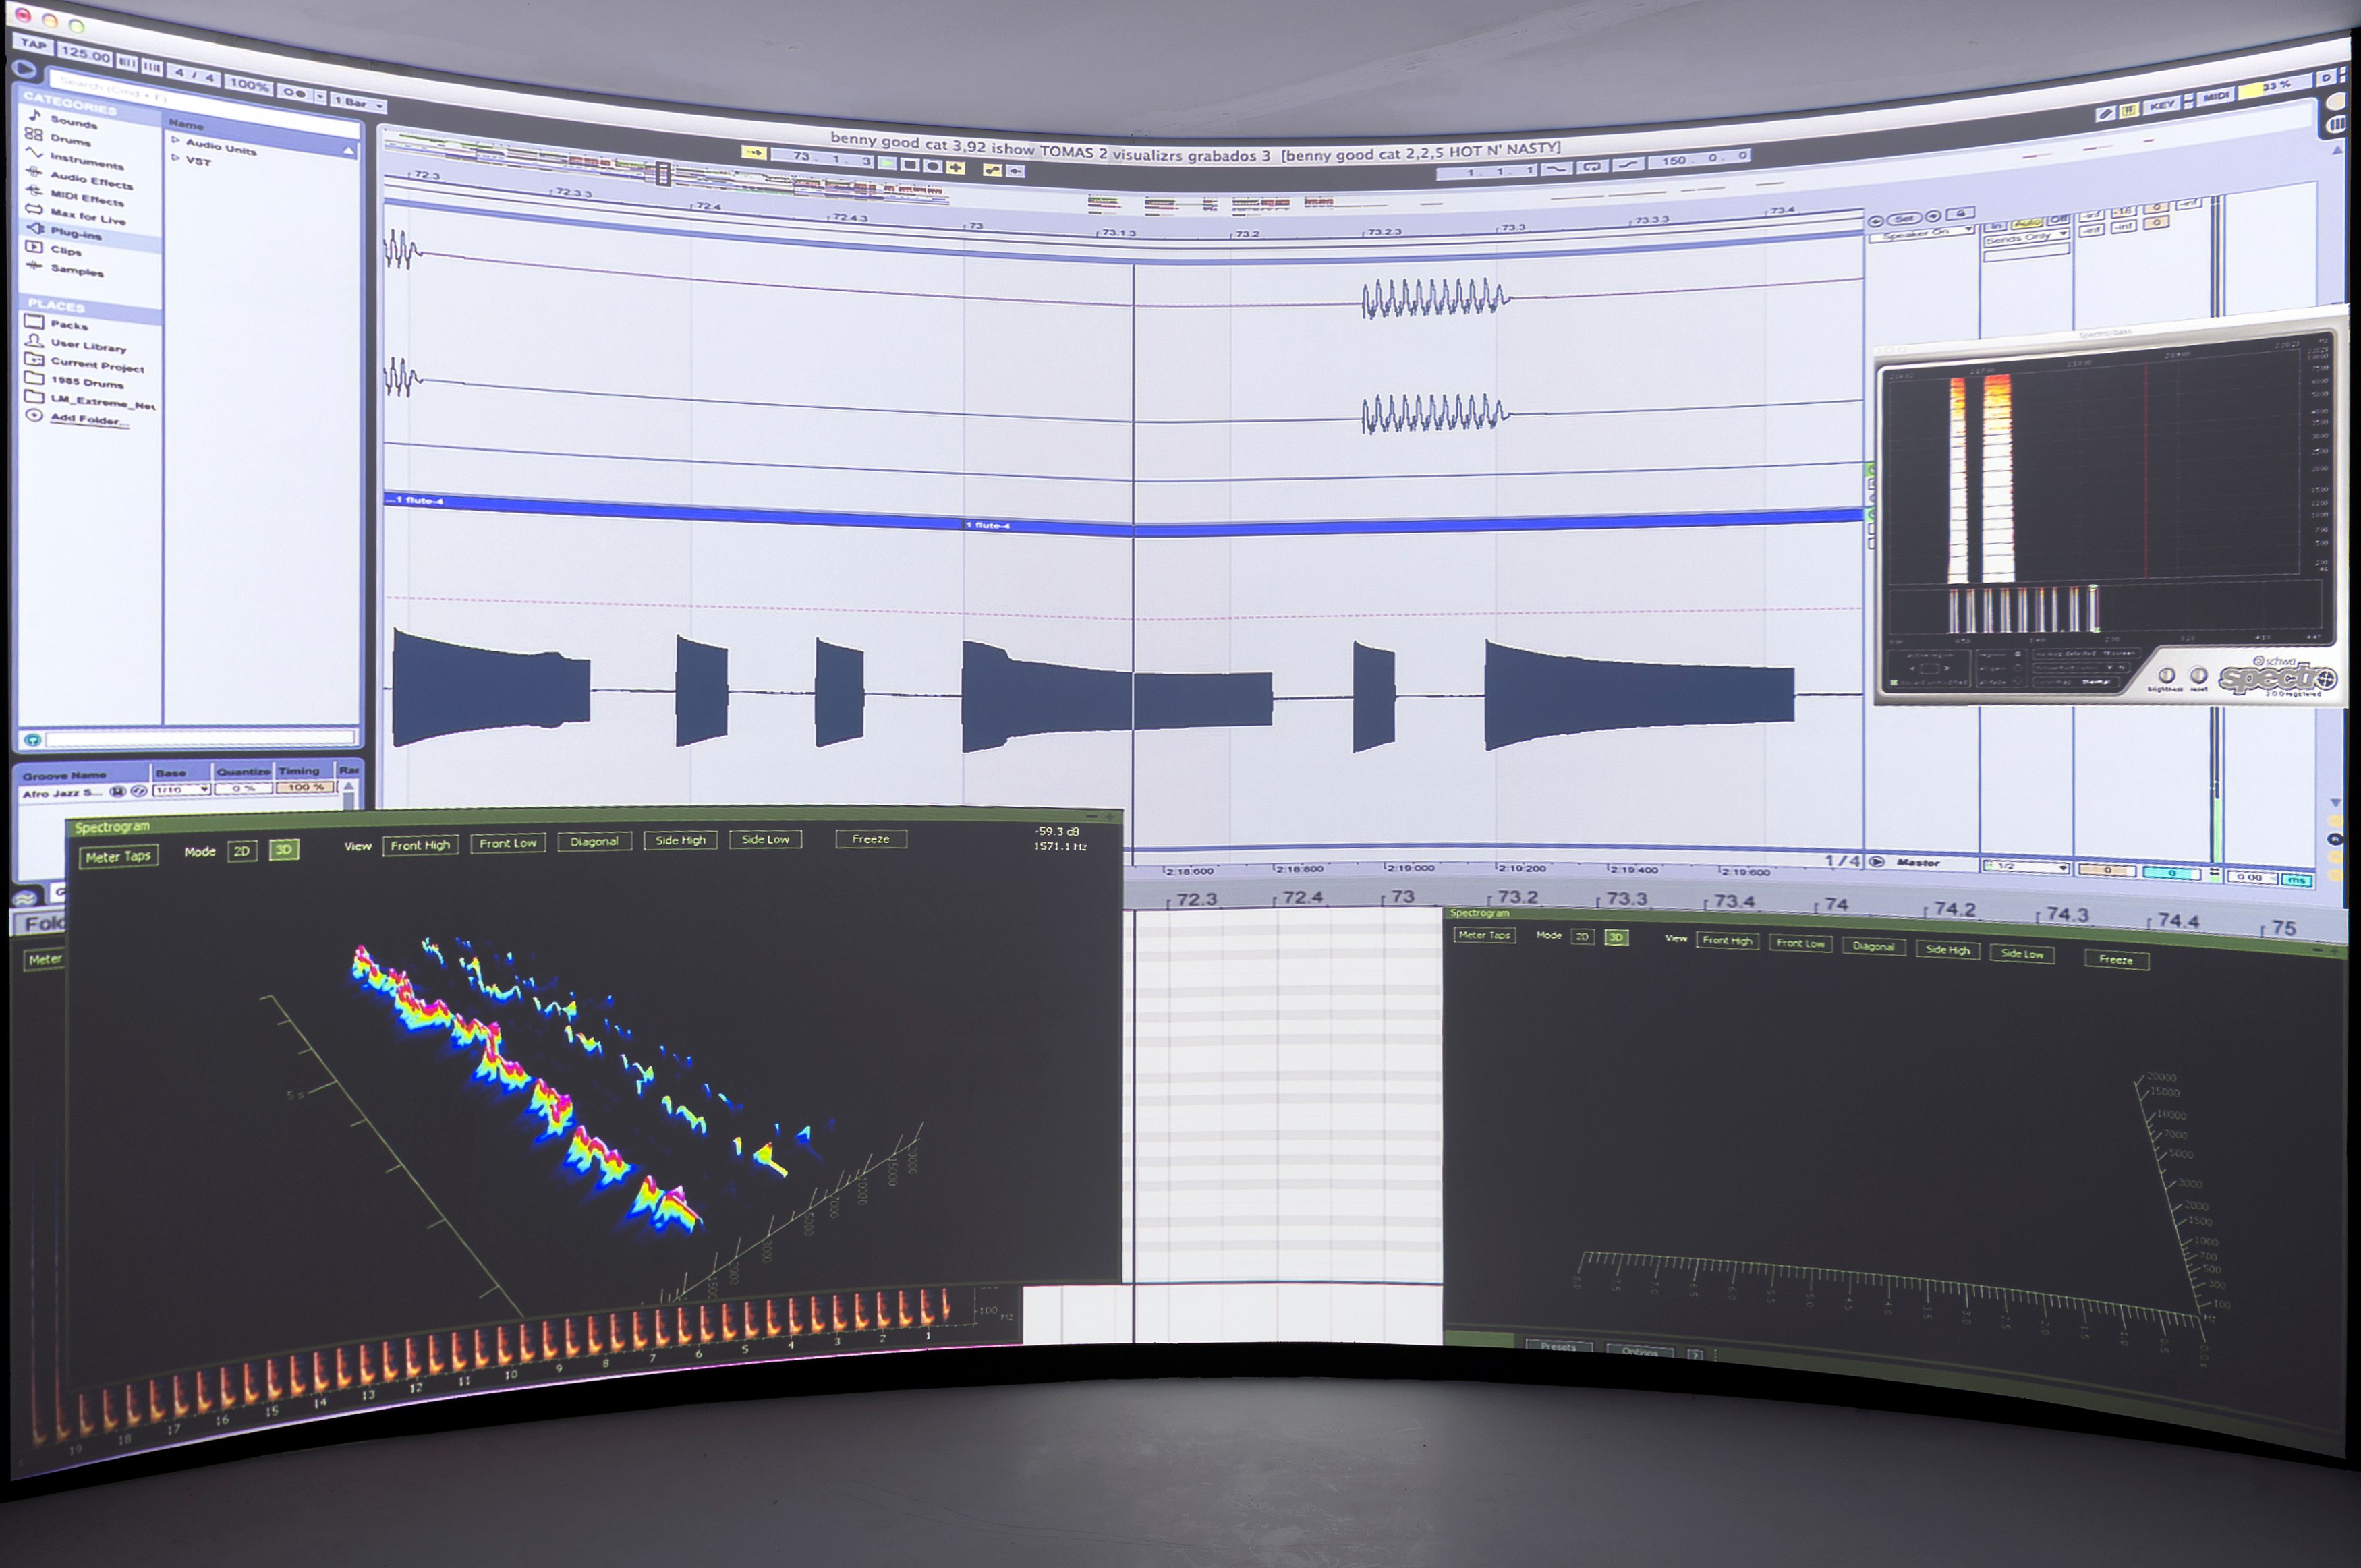Image resolution: width=2361 pixels, height=1568 pixels.
Task: Select Instruments category in browser
Action: 75,158
